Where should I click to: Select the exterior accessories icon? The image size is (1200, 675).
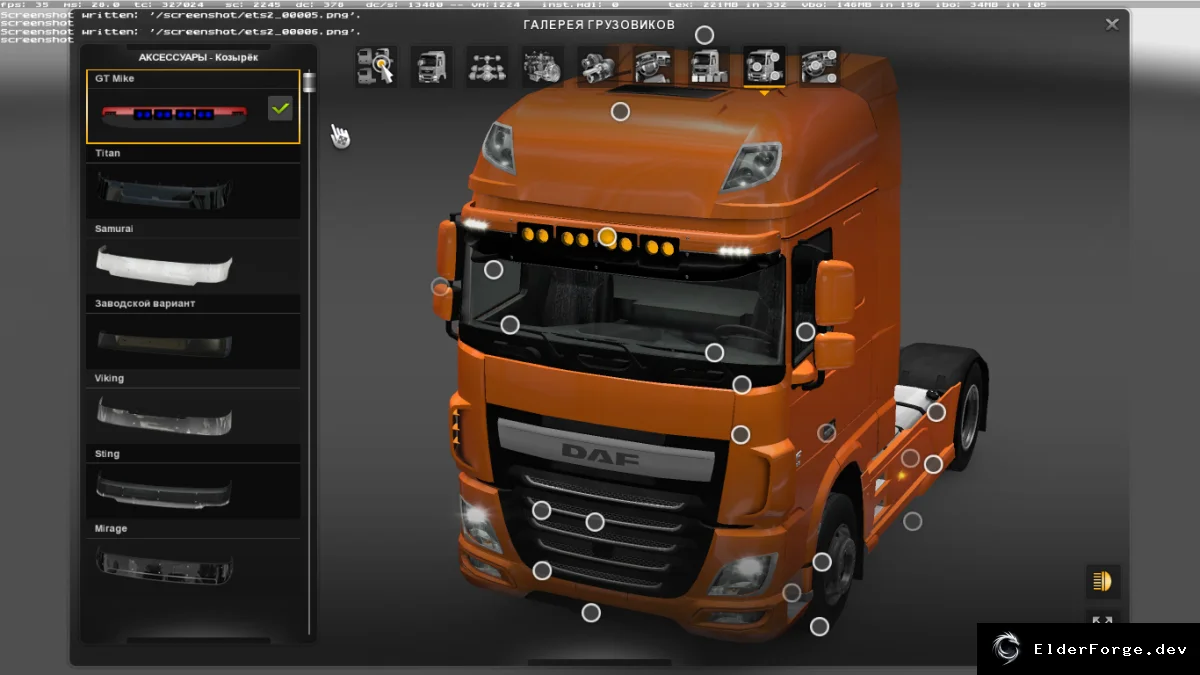pyautogui.click(x=764, y=66)
